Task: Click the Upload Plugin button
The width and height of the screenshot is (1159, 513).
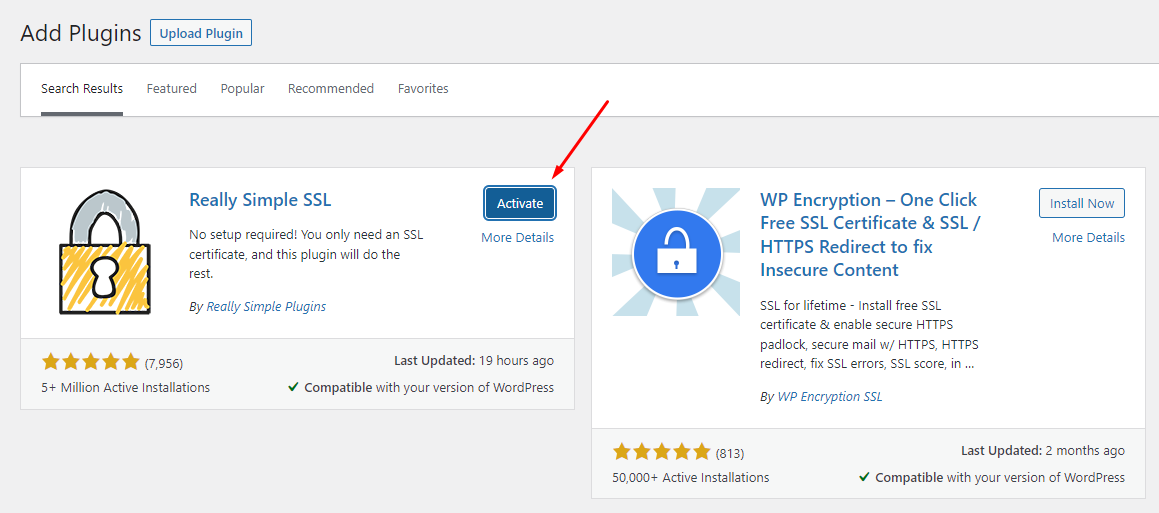Action: coord(201,33)
